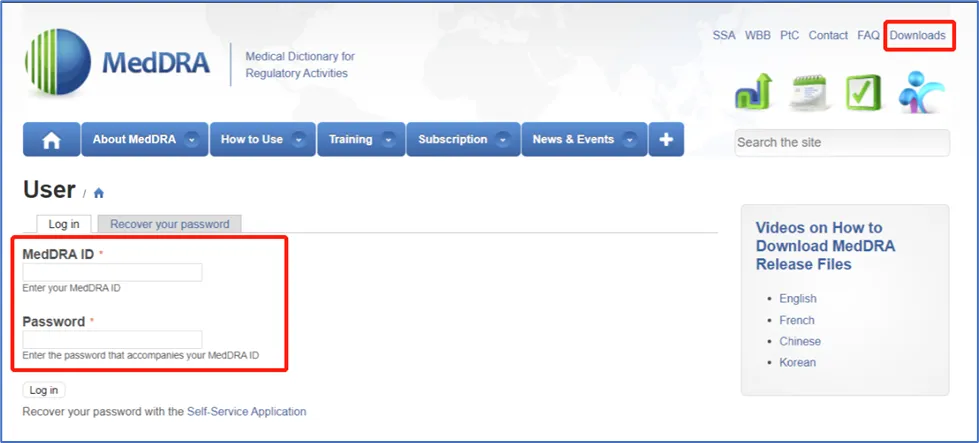Expand the News & Events menu arrow
Screen dimensions: 979x443
click(x=630, y=140)
